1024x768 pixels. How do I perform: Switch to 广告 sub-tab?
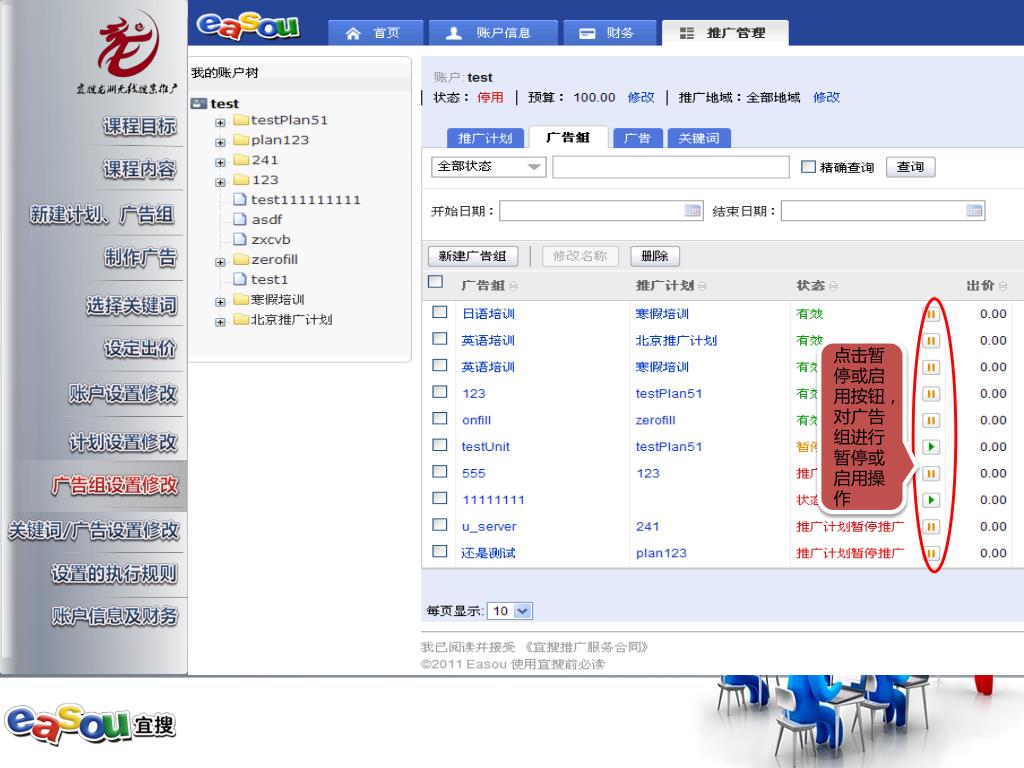point(637,138)
